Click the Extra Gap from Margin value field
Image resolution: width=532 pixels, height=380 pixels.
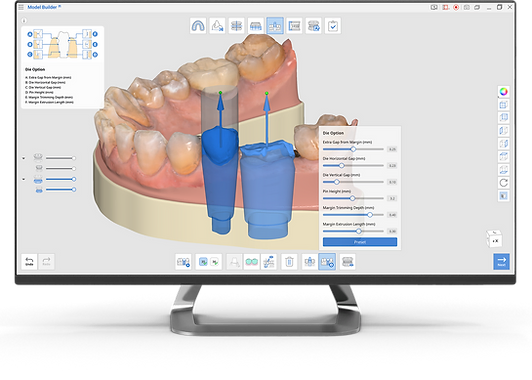pos(392,149)
